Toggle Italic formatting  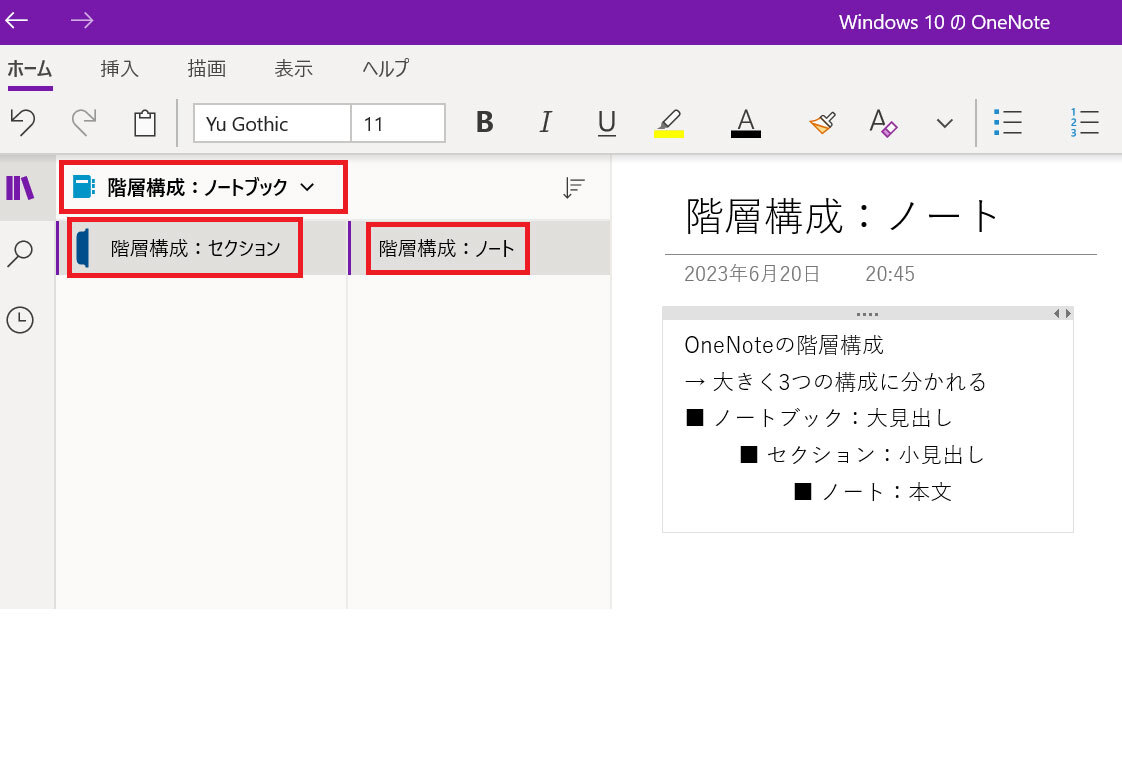point(545,123)
